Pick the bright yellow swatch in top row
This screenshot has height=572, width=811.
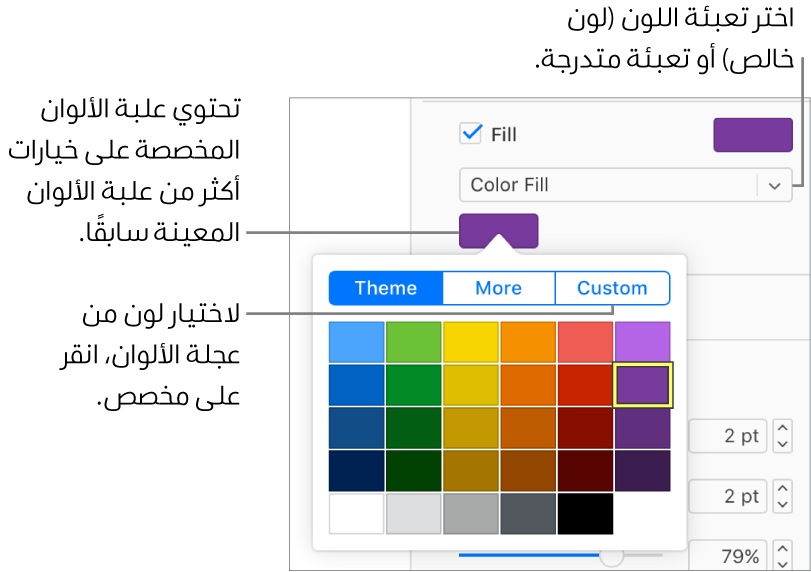pyautogui.click(x=471, y=342)
